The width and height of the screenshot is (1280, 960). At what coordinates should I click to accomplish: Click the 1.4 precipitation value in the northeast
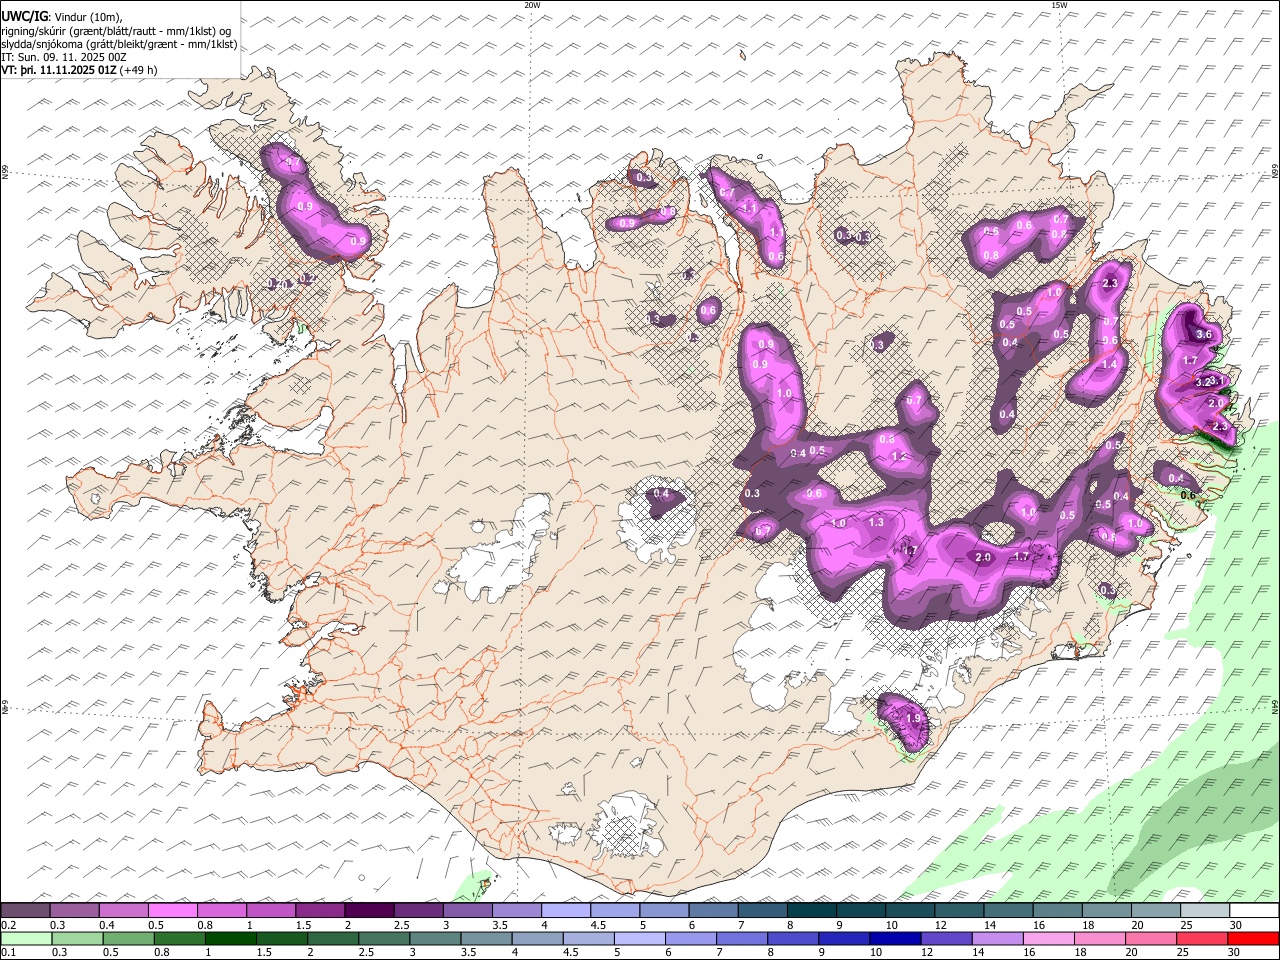pos(1109,365)
